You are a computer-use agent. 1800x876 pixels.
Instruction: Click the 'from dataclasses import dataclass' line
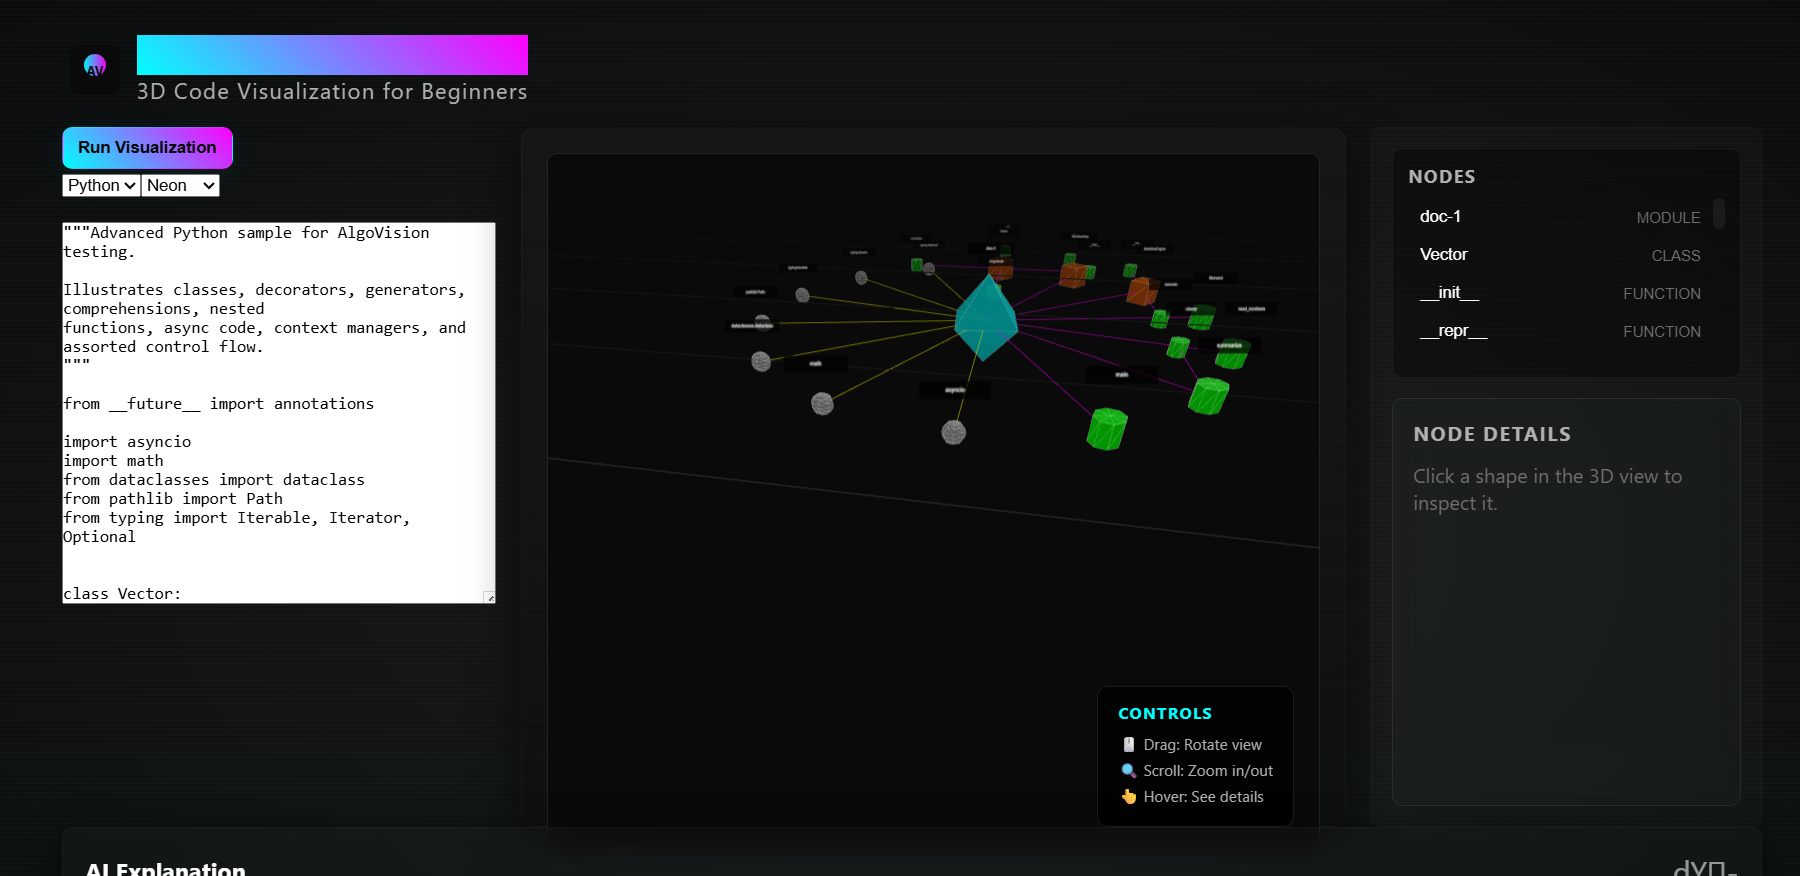click(214, 480)
